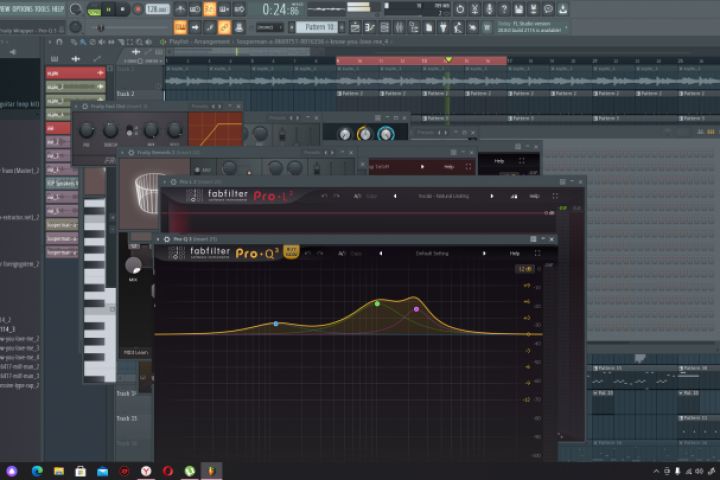Image resolution: width=720 pixels, height=480 pixels.
Task: Open the playlist view icon
Action: (x=355, y=28)
